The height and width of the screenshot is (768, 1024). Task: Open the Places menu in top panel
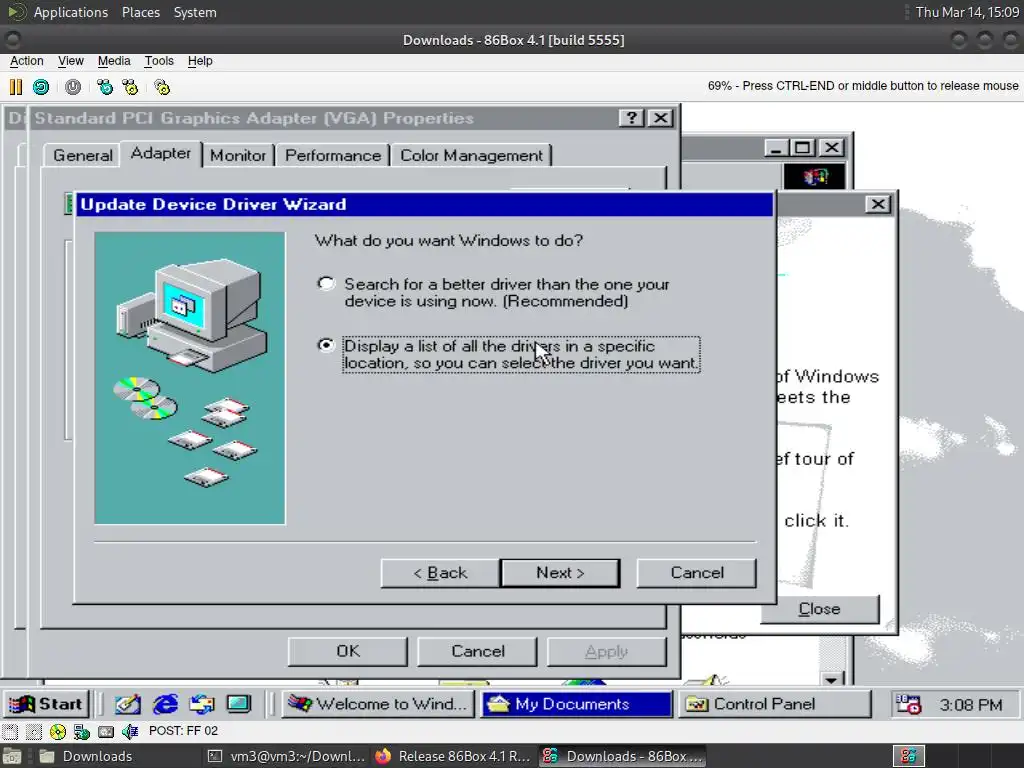[x=140, y=12]
